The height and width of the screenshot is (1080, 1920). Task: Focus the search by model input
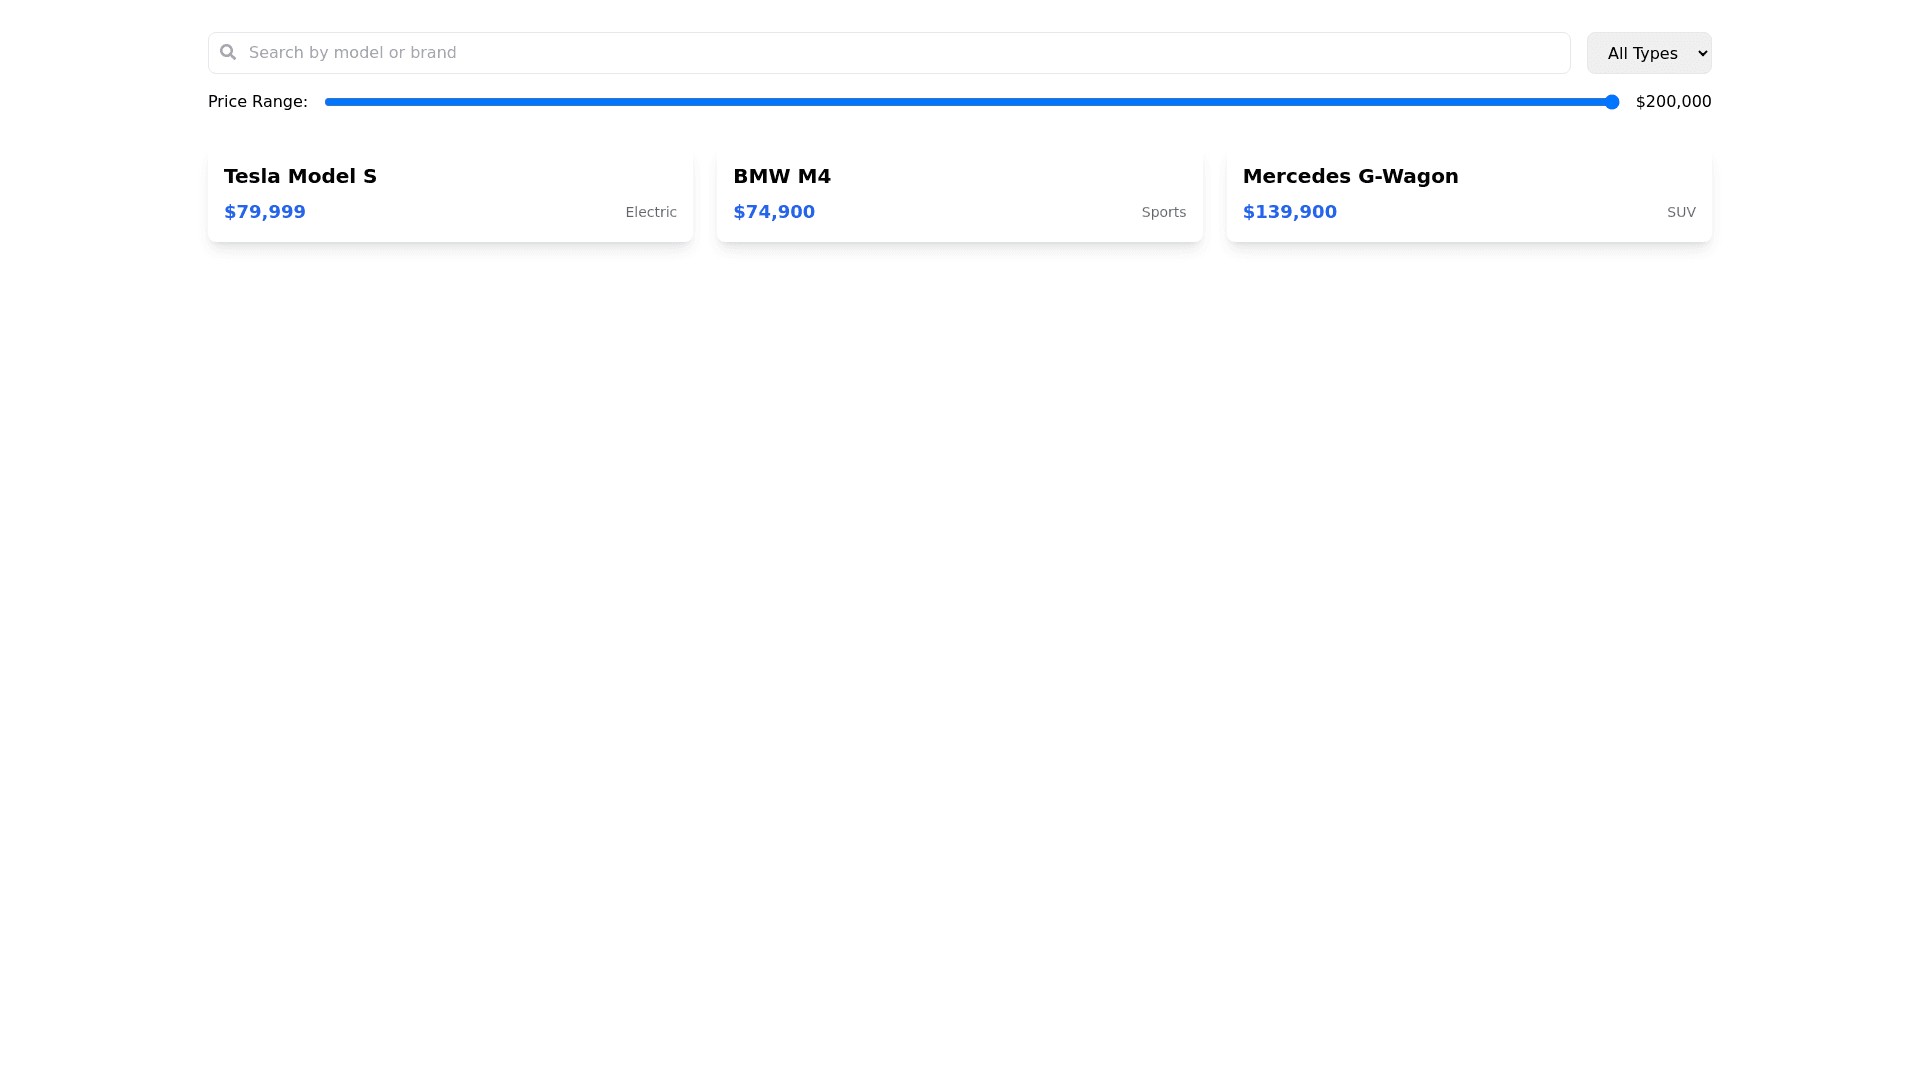[900, 53]
